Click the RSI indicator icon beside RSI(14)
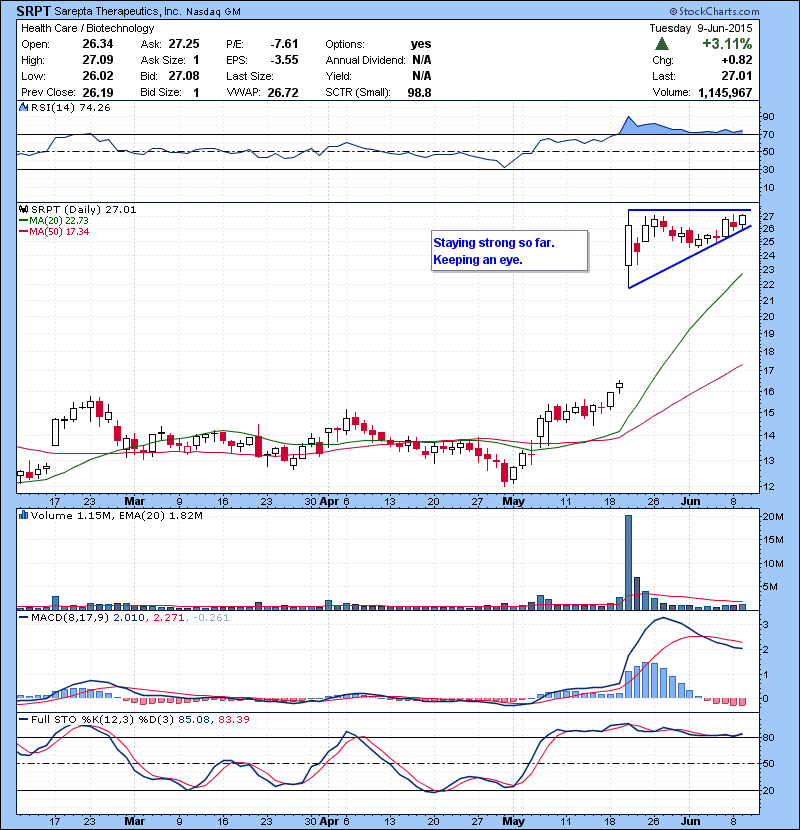This screenshot has width=800, height=830. click(23, 107)
